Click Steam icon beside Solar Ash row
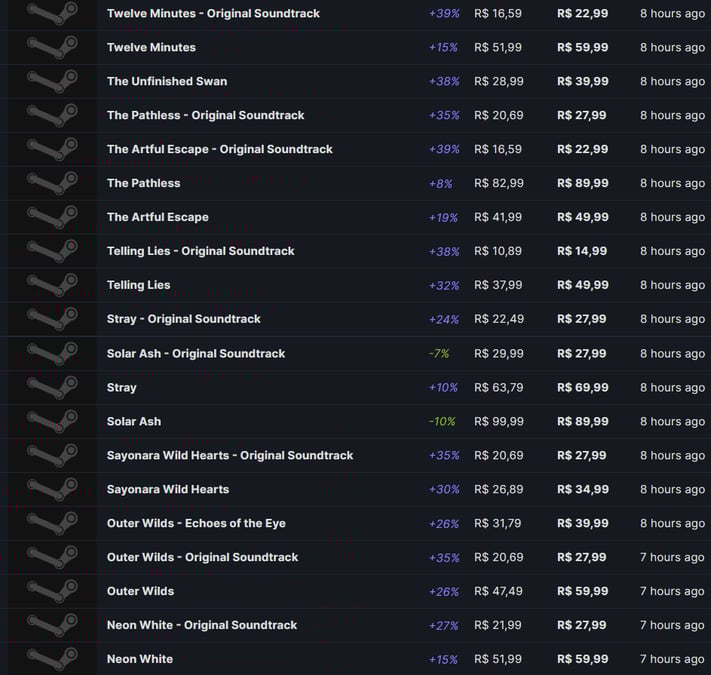Viewport: 711px width, 675px height. (52, 421)
